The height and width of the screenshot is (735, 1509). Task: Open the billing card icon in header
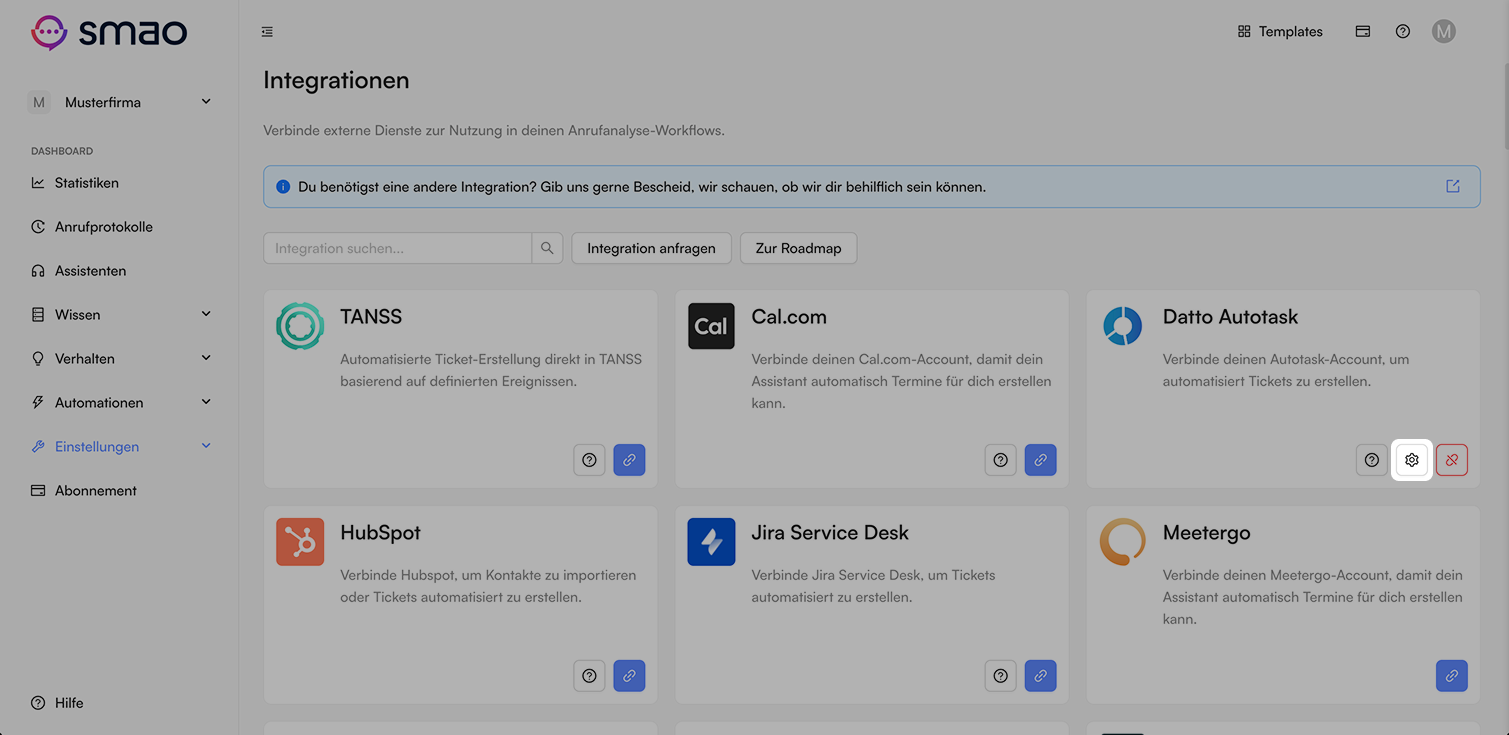pyautogui.click(x=1362, y=31)
